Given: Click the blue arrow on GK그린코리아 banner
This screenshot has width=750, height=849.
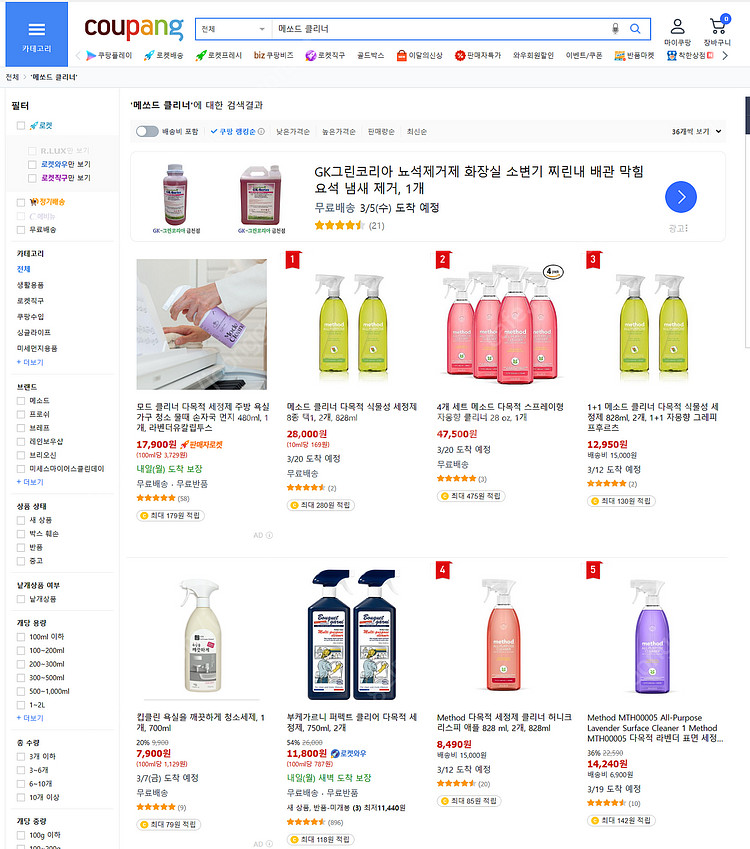Looking at the screenshot, I should point(680,197).
